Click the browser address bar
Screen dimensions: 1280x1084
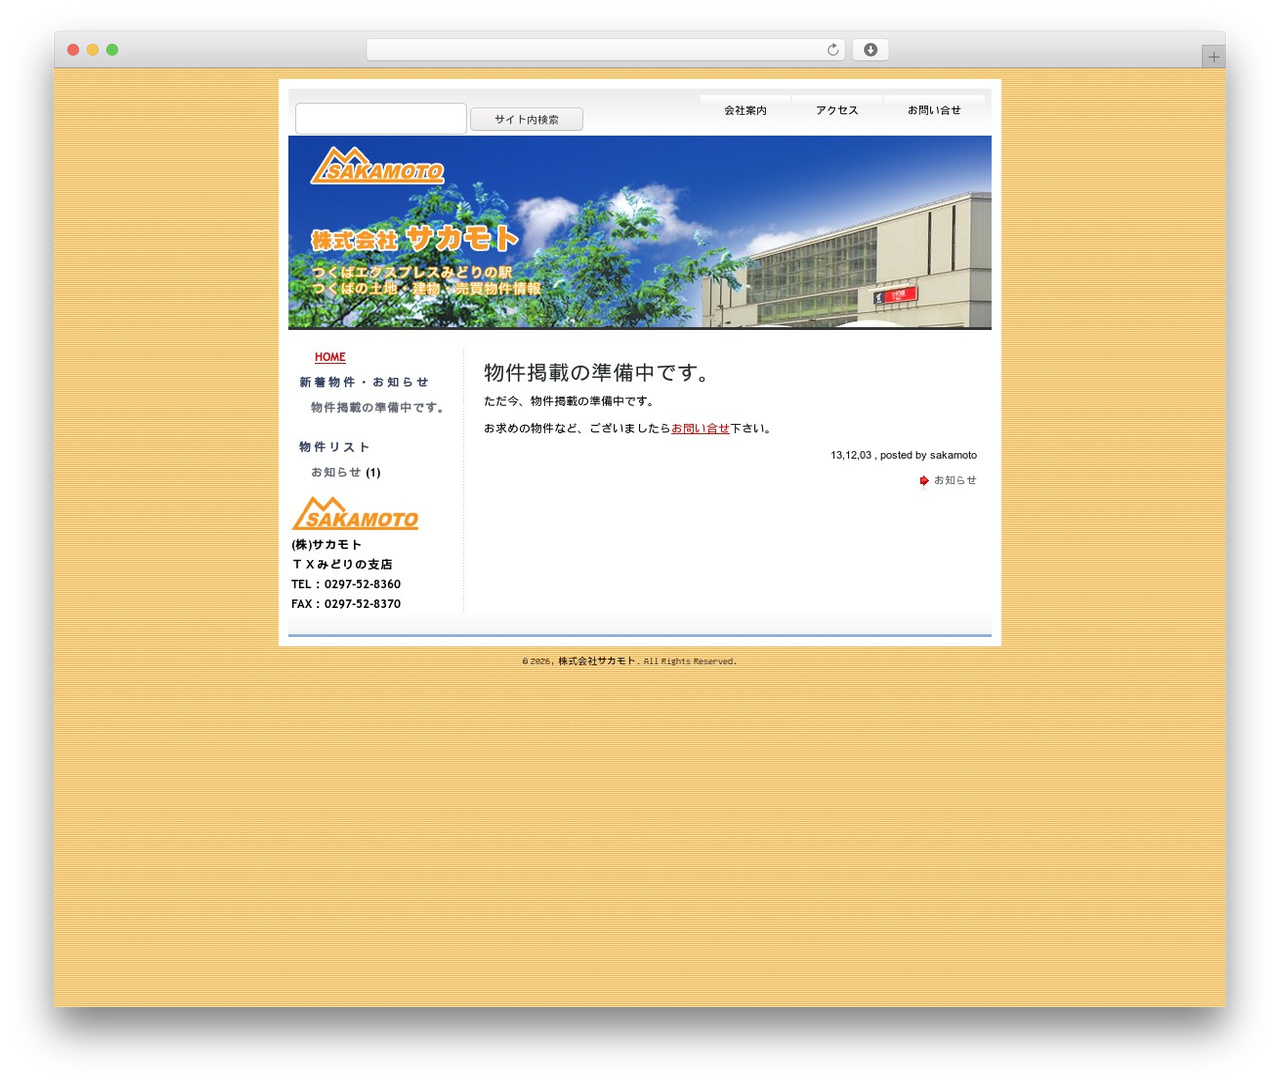pos(605,50)
